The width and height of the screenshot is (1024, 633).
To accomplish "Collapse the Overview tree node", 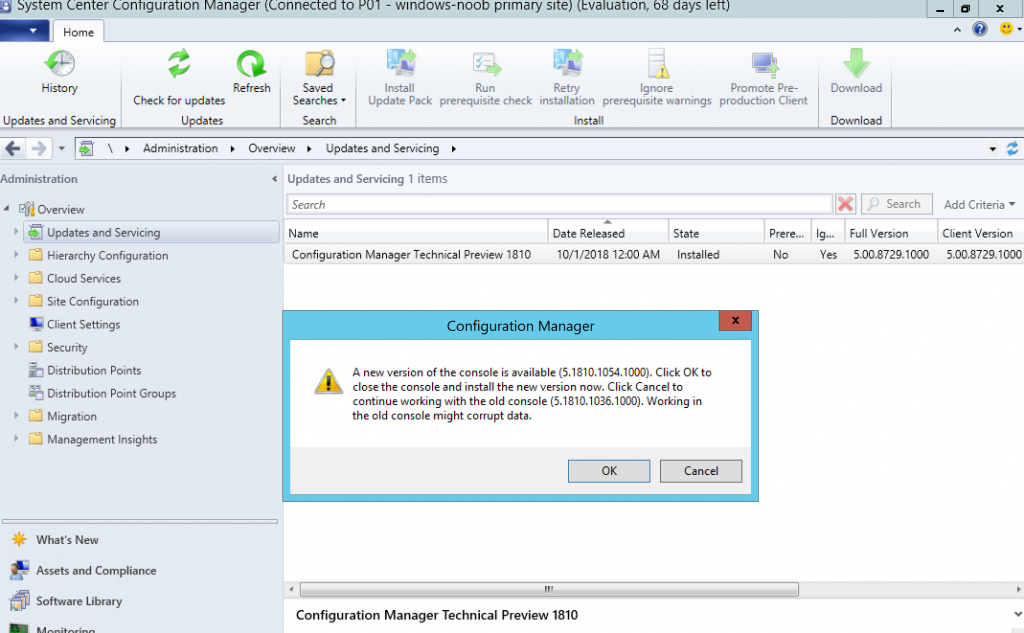I will click(6, 209).
